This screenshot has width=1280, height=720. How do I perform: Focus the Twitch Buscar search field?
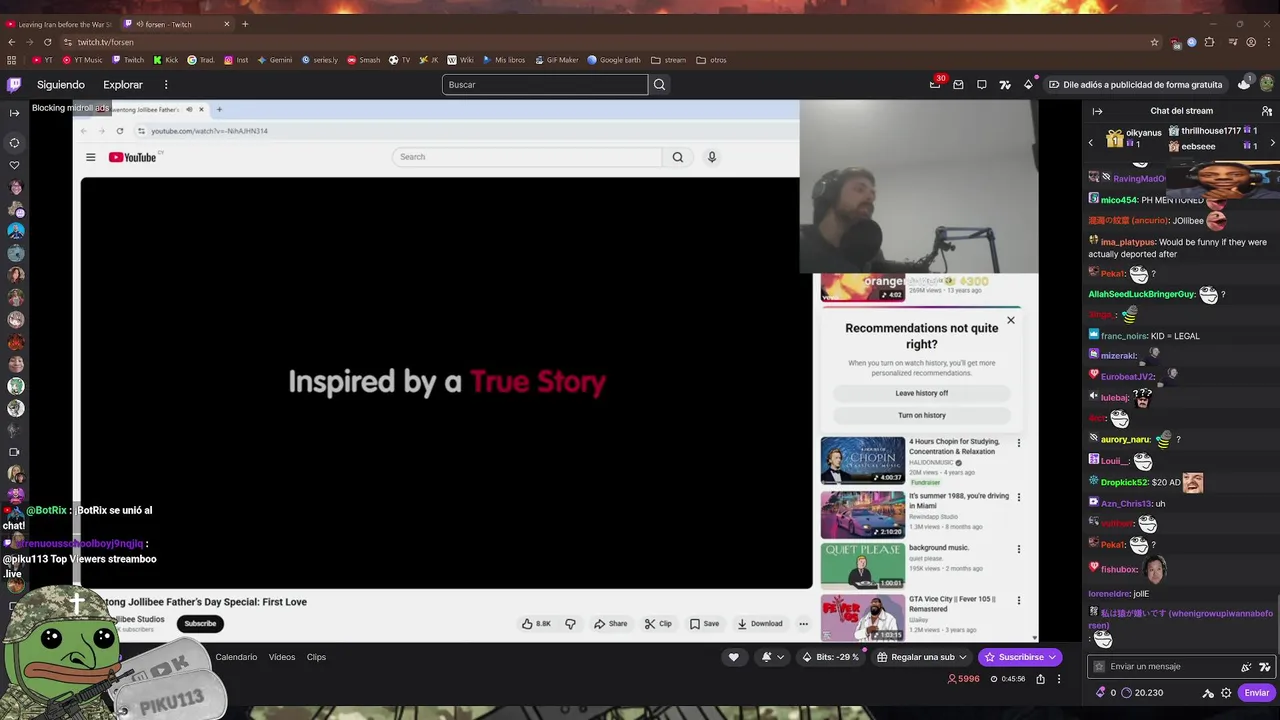click(x=545, y=85)
